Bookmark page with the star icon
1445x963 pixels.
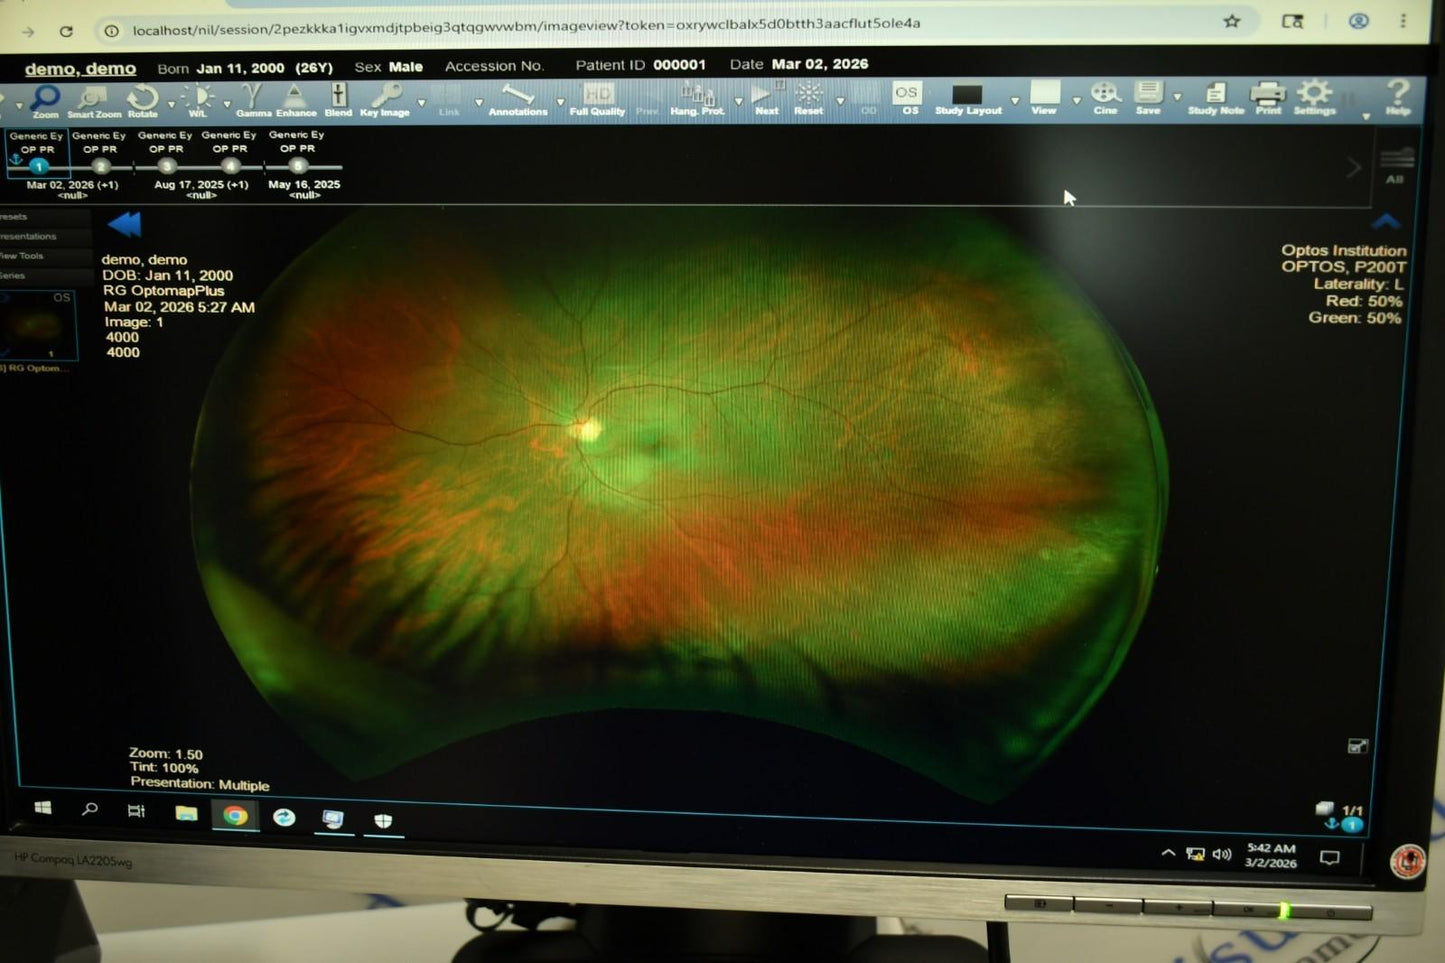[x=1232, y=21]
